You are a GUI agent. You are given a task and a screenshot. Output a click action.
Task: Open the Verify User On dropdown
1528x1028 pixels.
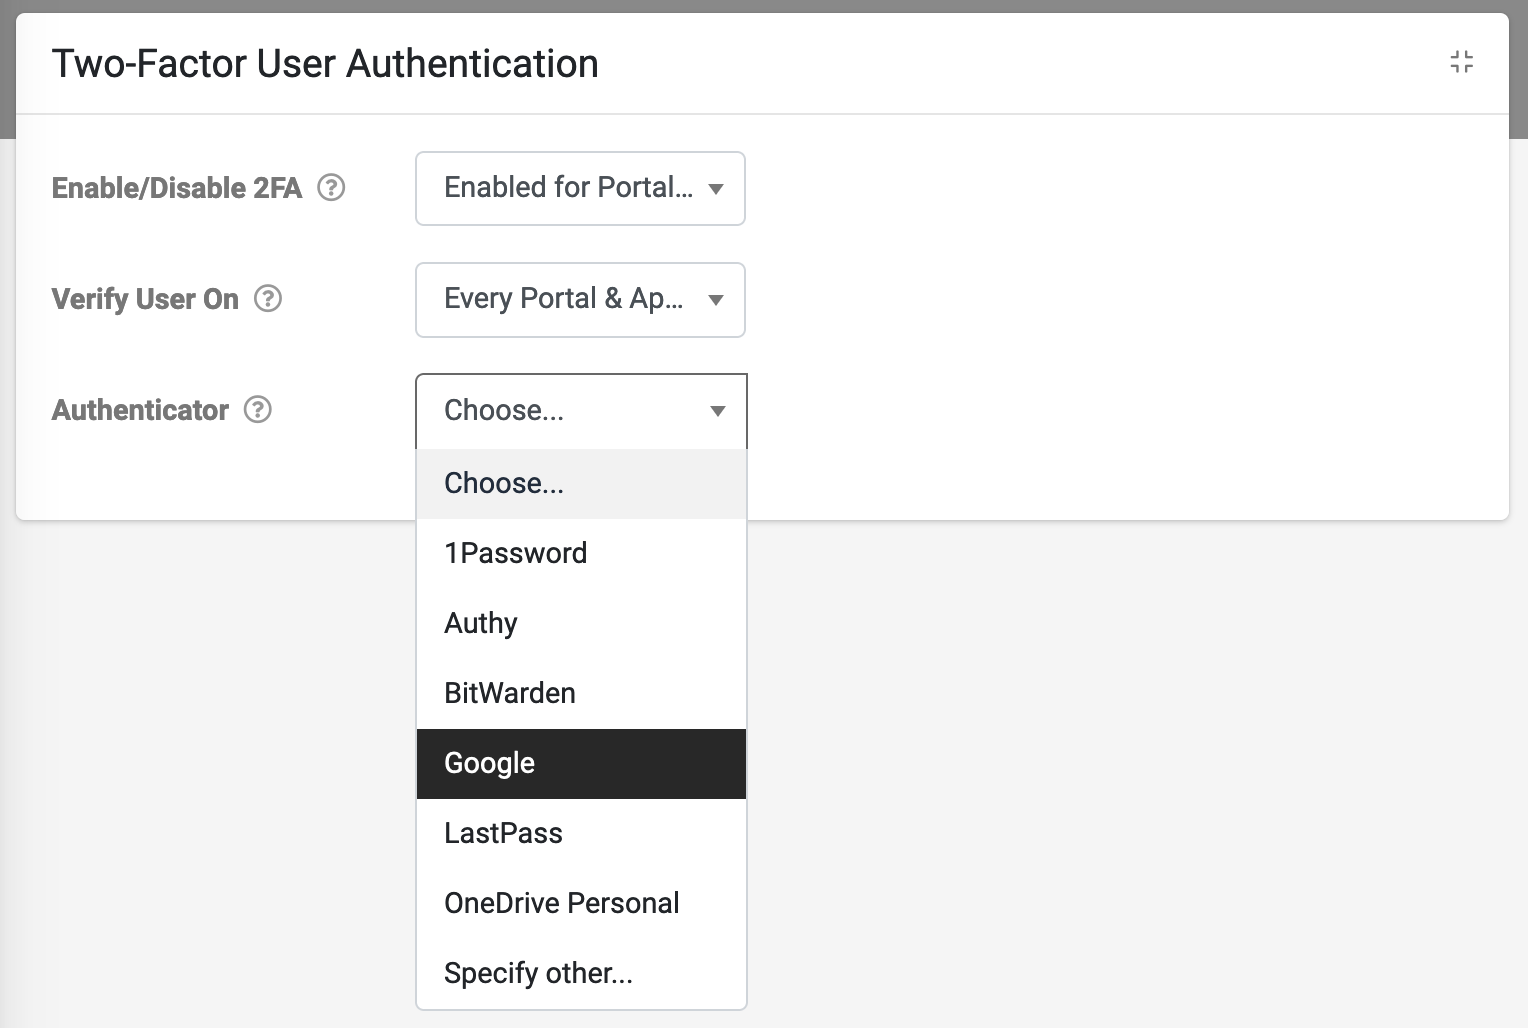pyautogui.click(x=580, y=300)
